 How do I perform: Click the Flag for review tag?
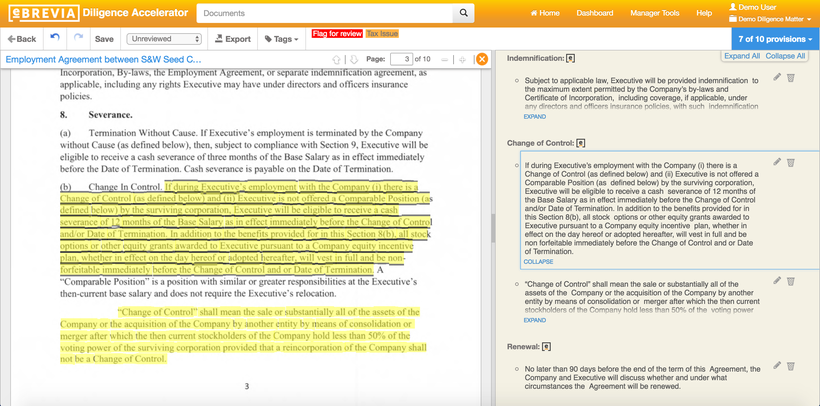[337, 33]
